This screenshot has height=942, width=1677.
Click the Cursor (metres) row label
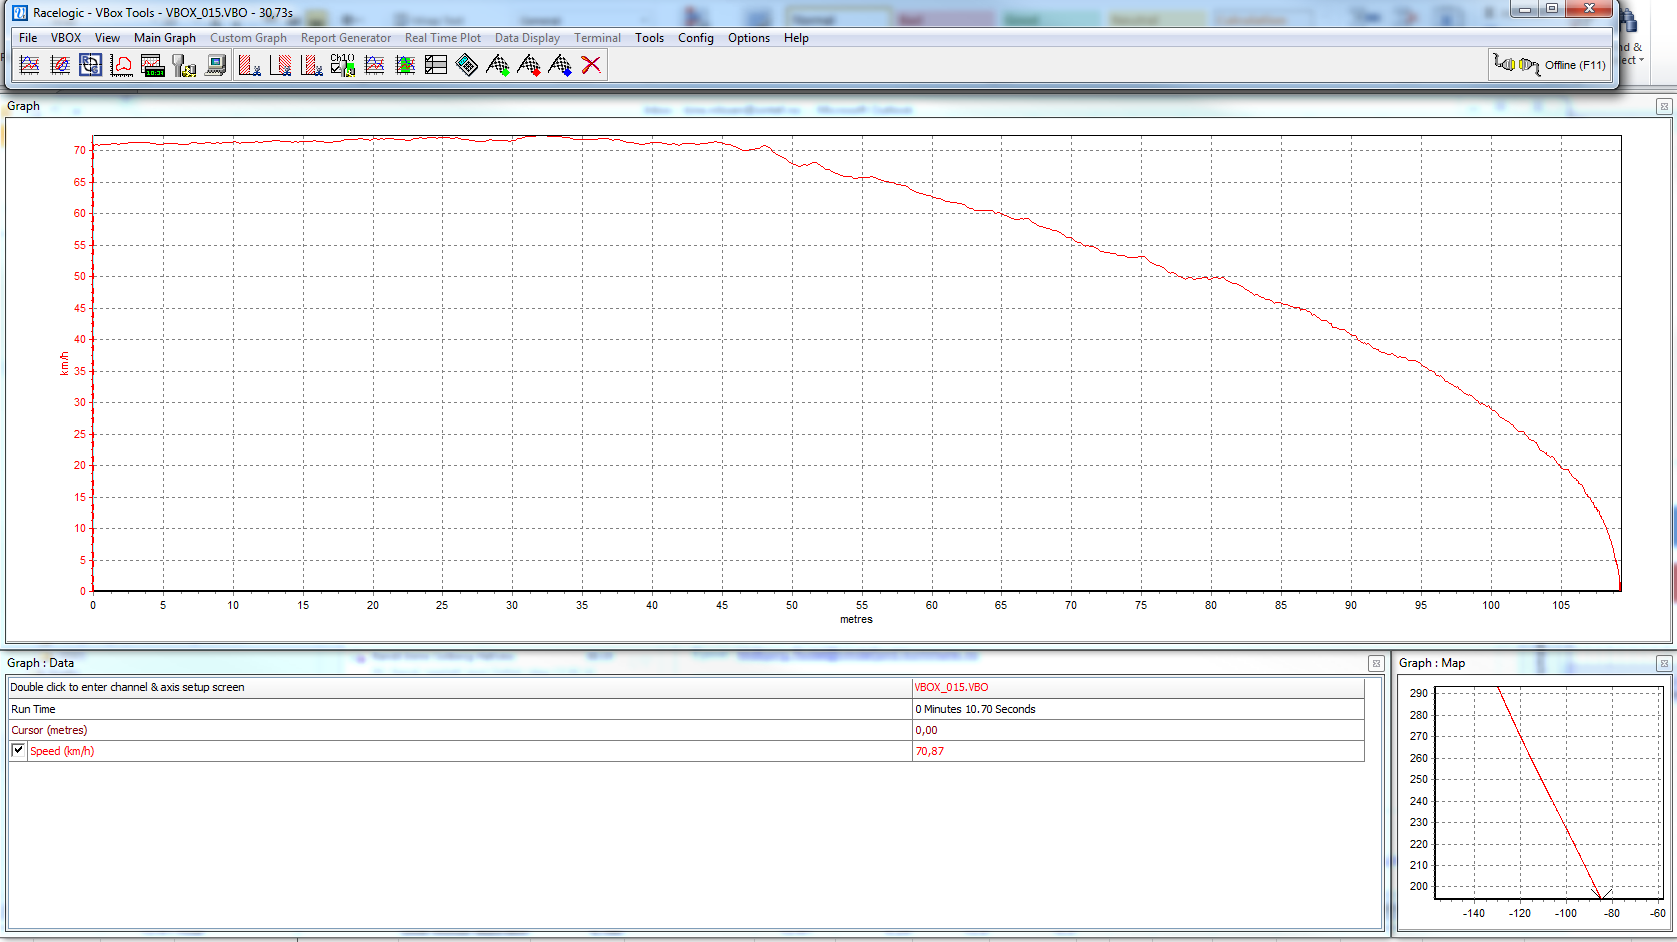[x=49, y=730]
